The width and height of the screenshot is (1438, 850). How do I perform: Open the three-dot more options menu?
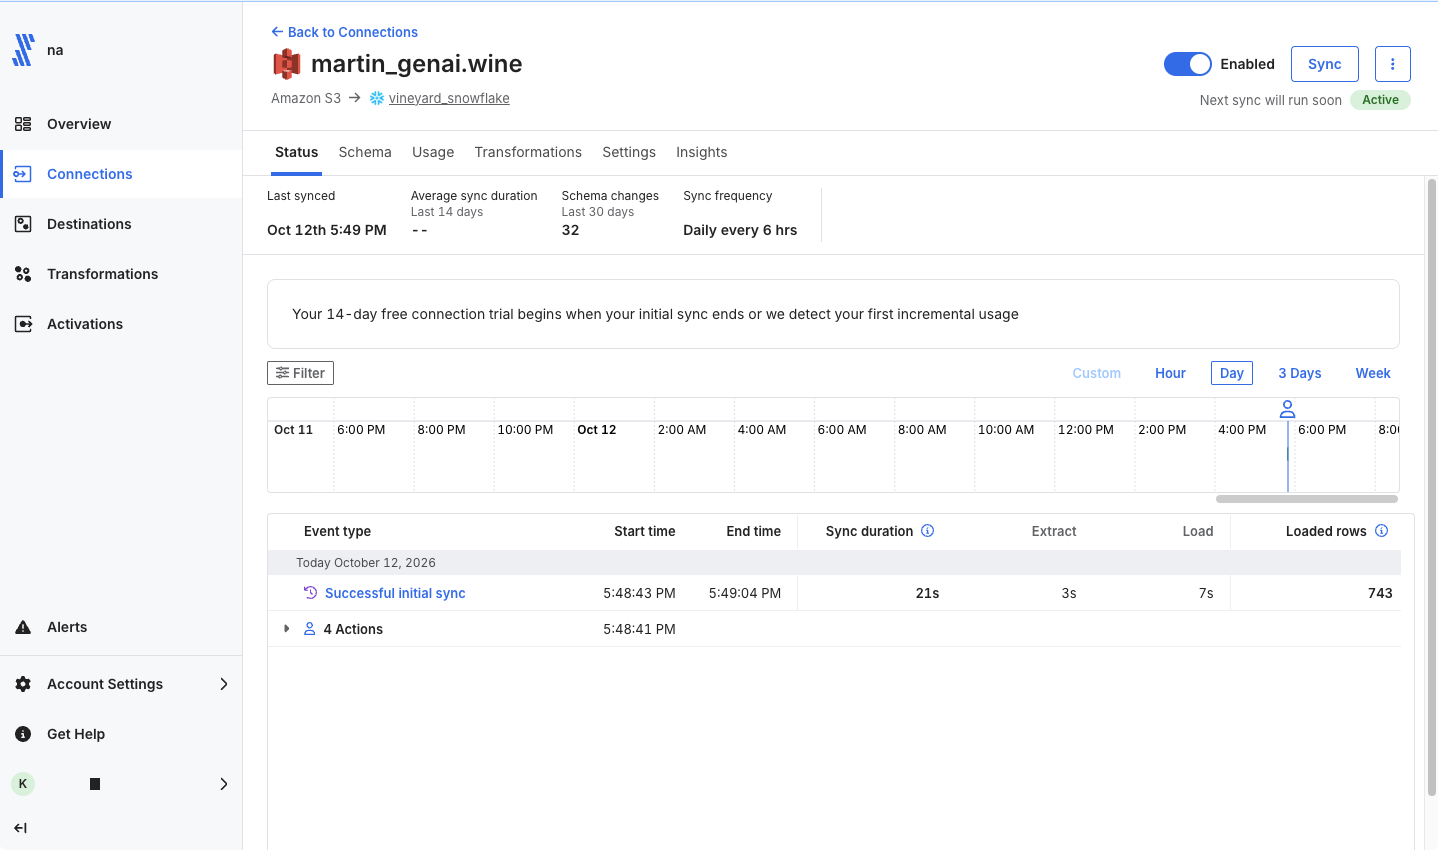[1393, 64]
